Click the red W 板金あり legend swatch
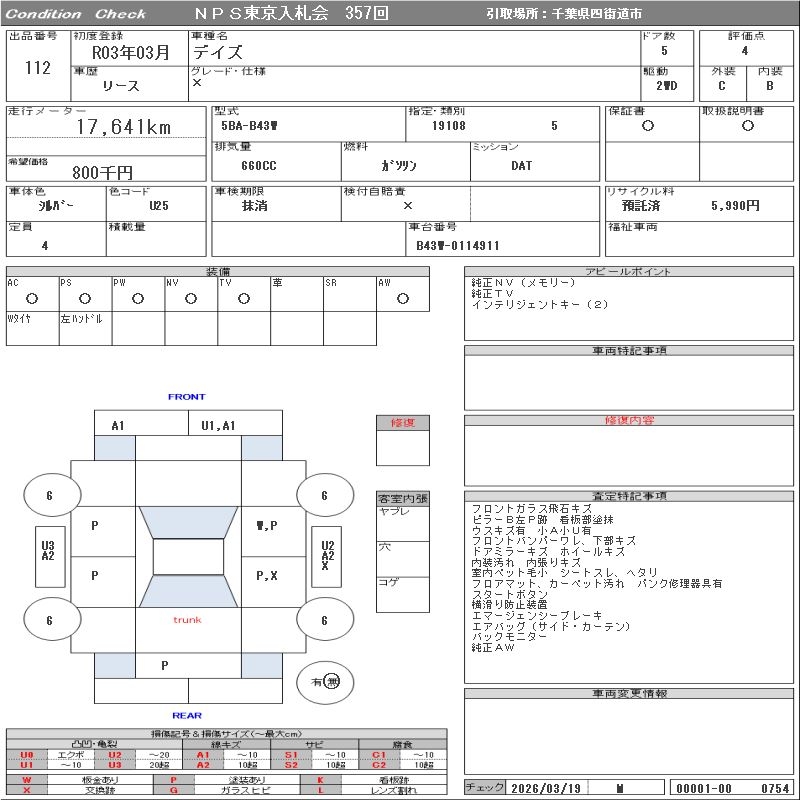This screenshot has width=800, height=800. click(27, 780)
